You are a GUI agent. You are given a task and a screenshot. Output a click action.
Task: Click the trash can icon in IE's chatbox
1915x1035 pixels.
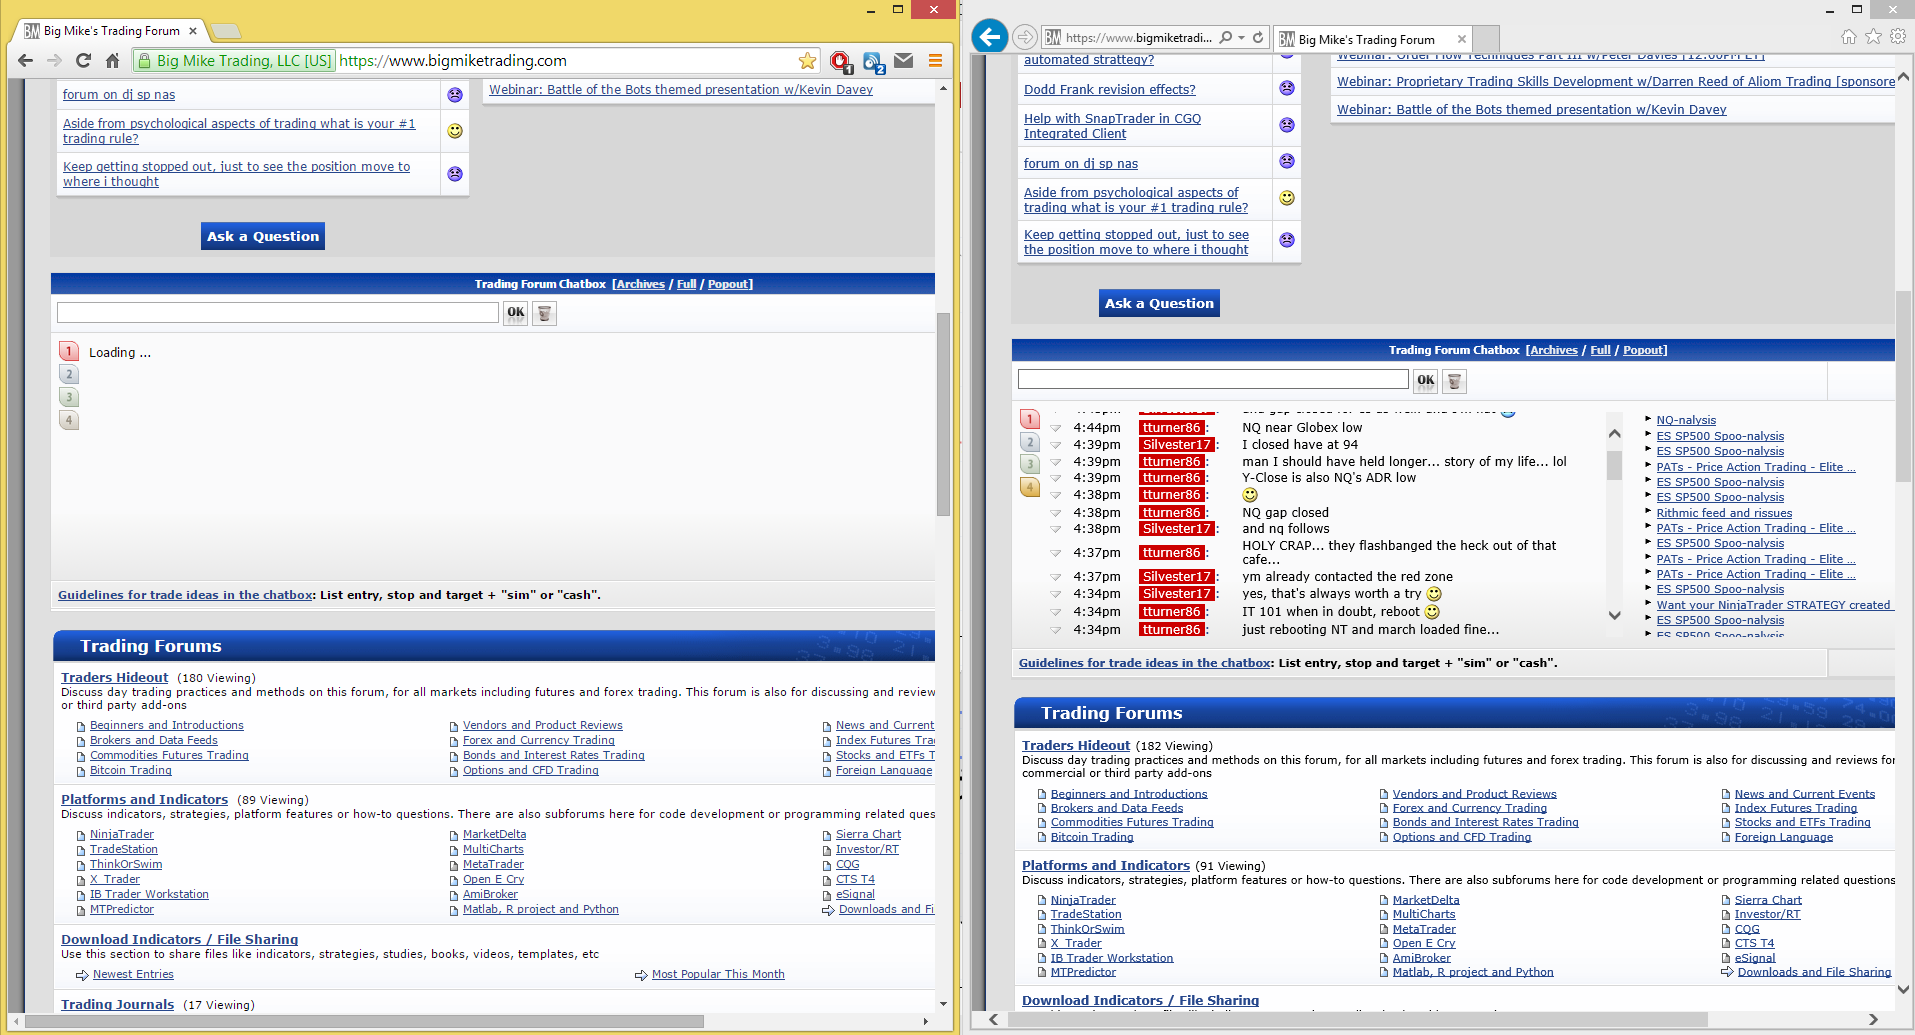1455,380
